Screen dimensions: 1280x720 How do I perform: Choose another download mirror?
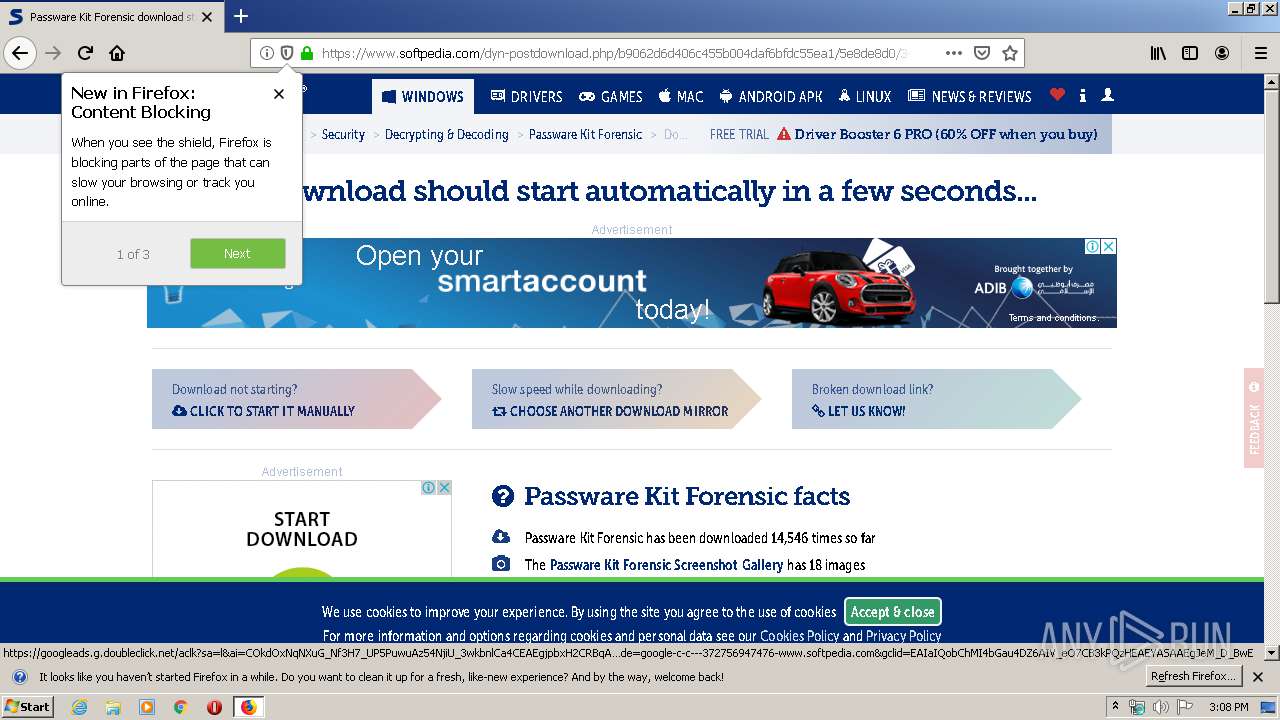[x=610, y=411]
